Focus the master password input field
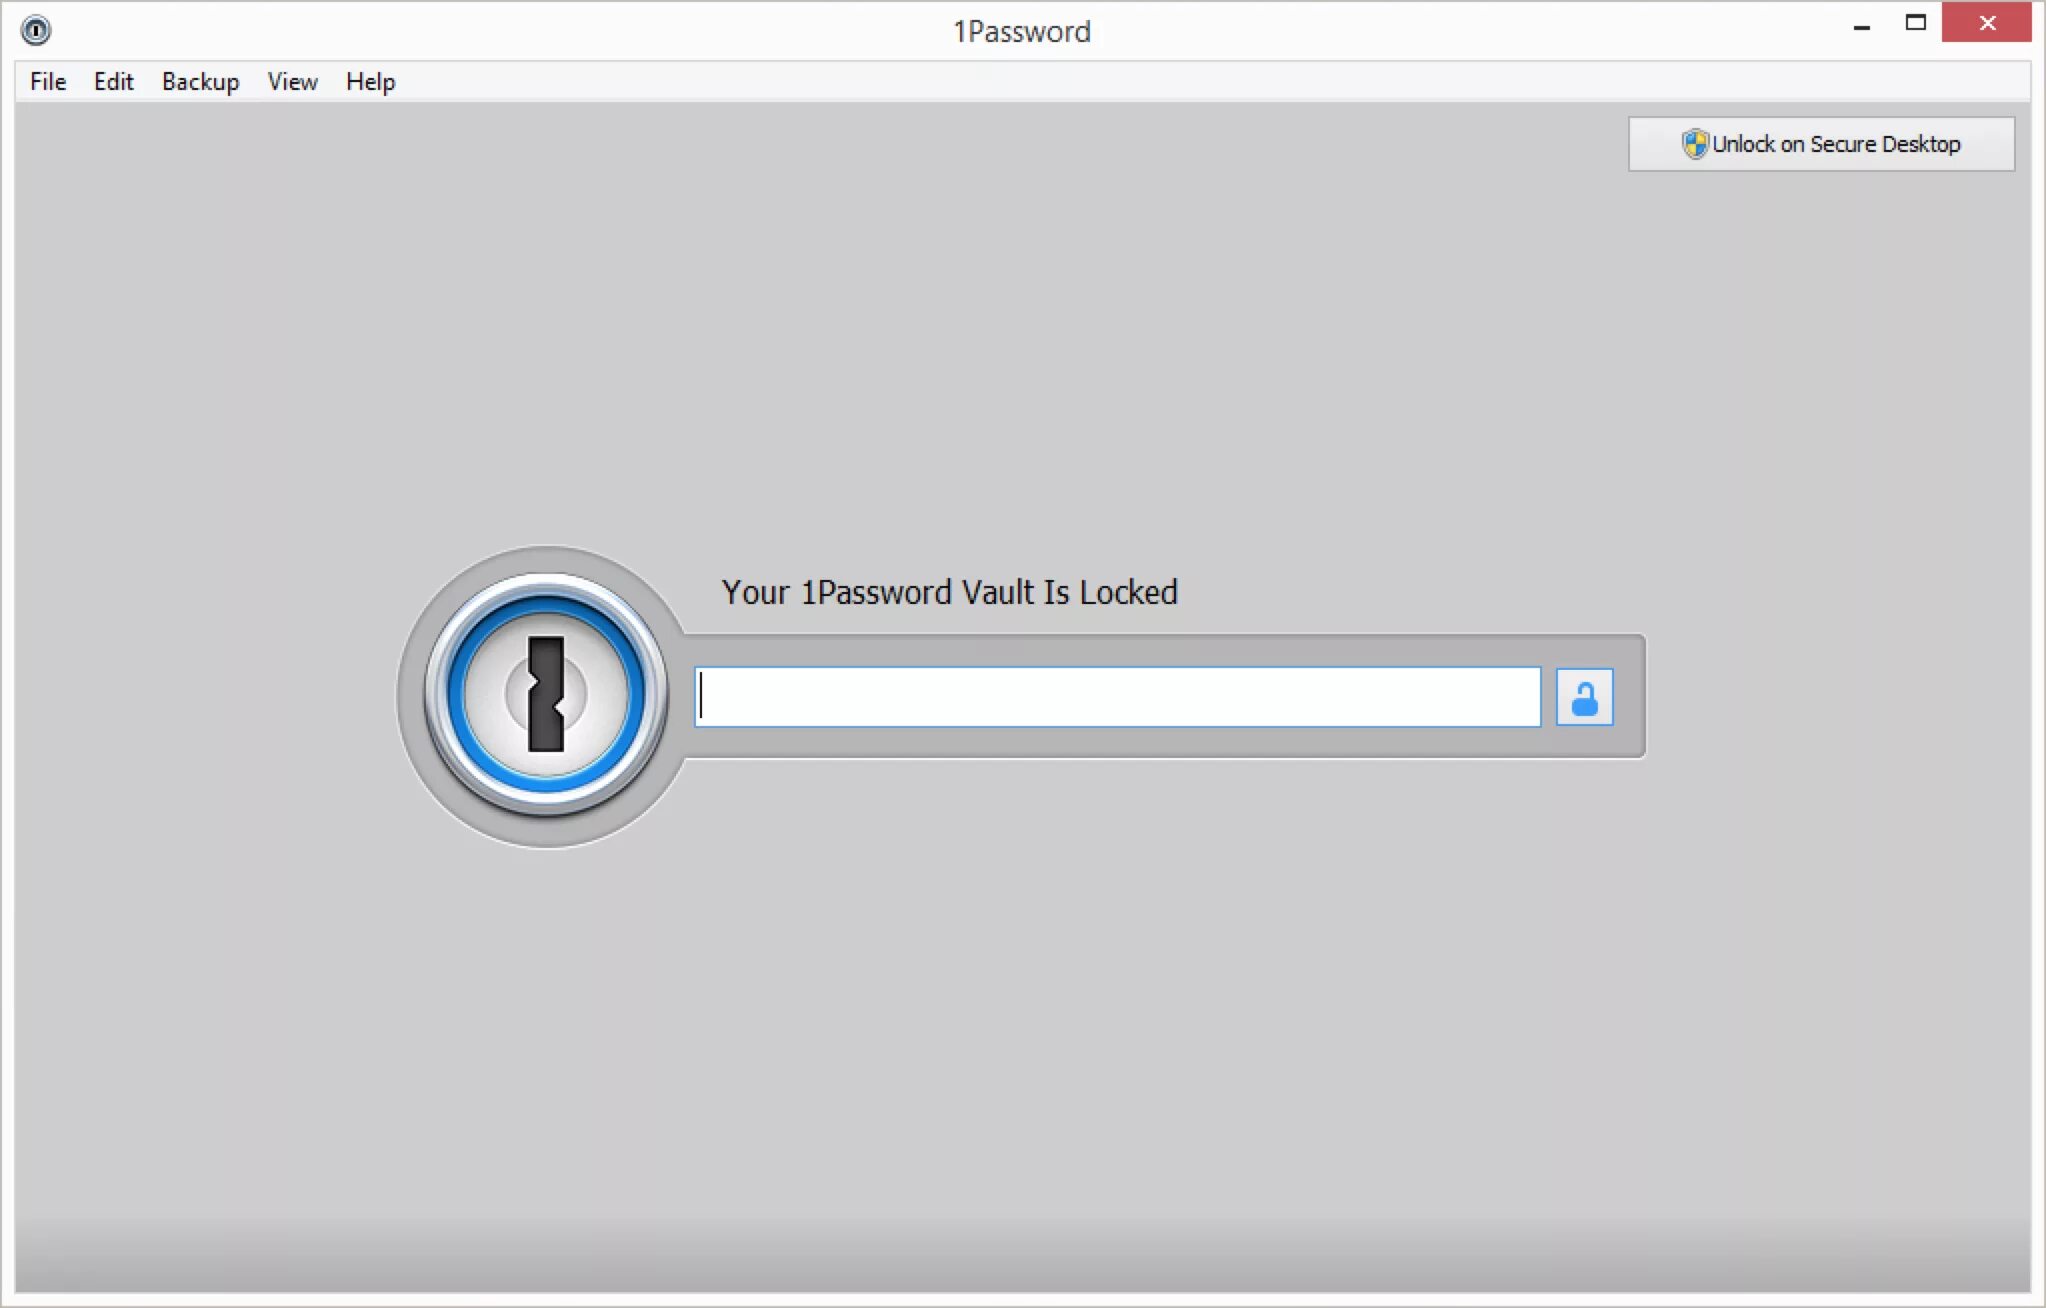The image size is (2046, 1308). [1117, 697]
